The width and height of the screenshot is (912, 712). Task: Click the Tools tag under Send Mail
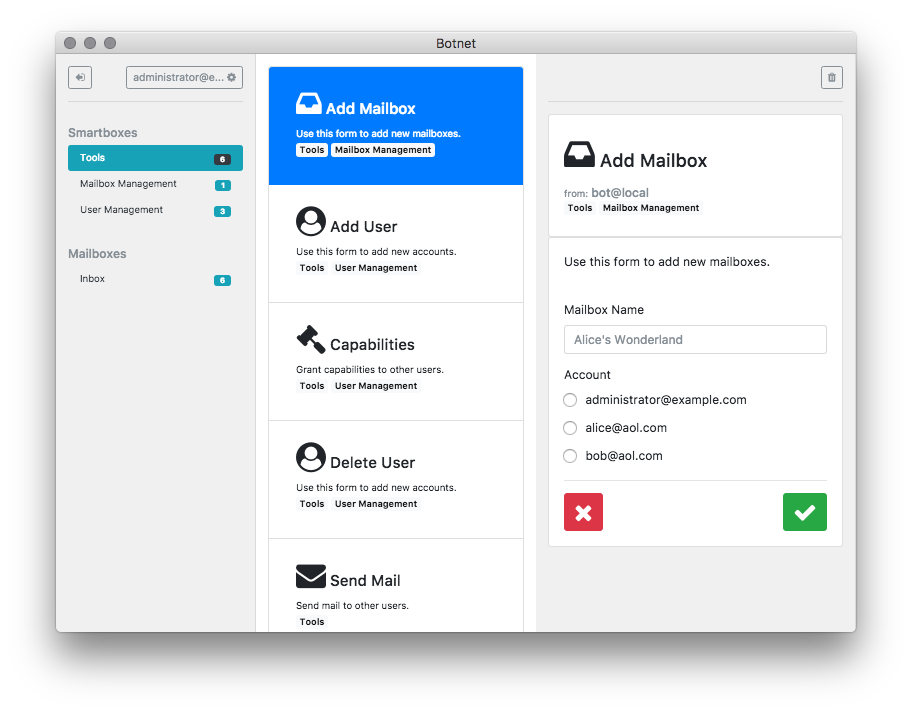(x=312, y=622)
